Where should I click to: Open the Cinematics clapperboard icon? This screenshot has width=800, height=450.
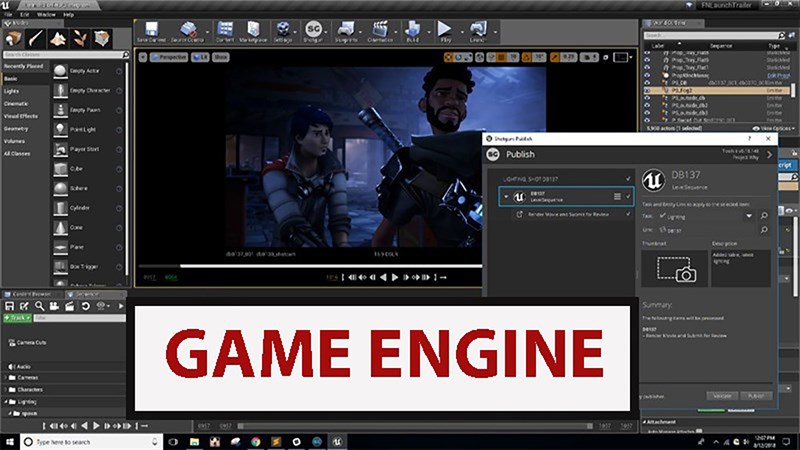tap(380, 29)
